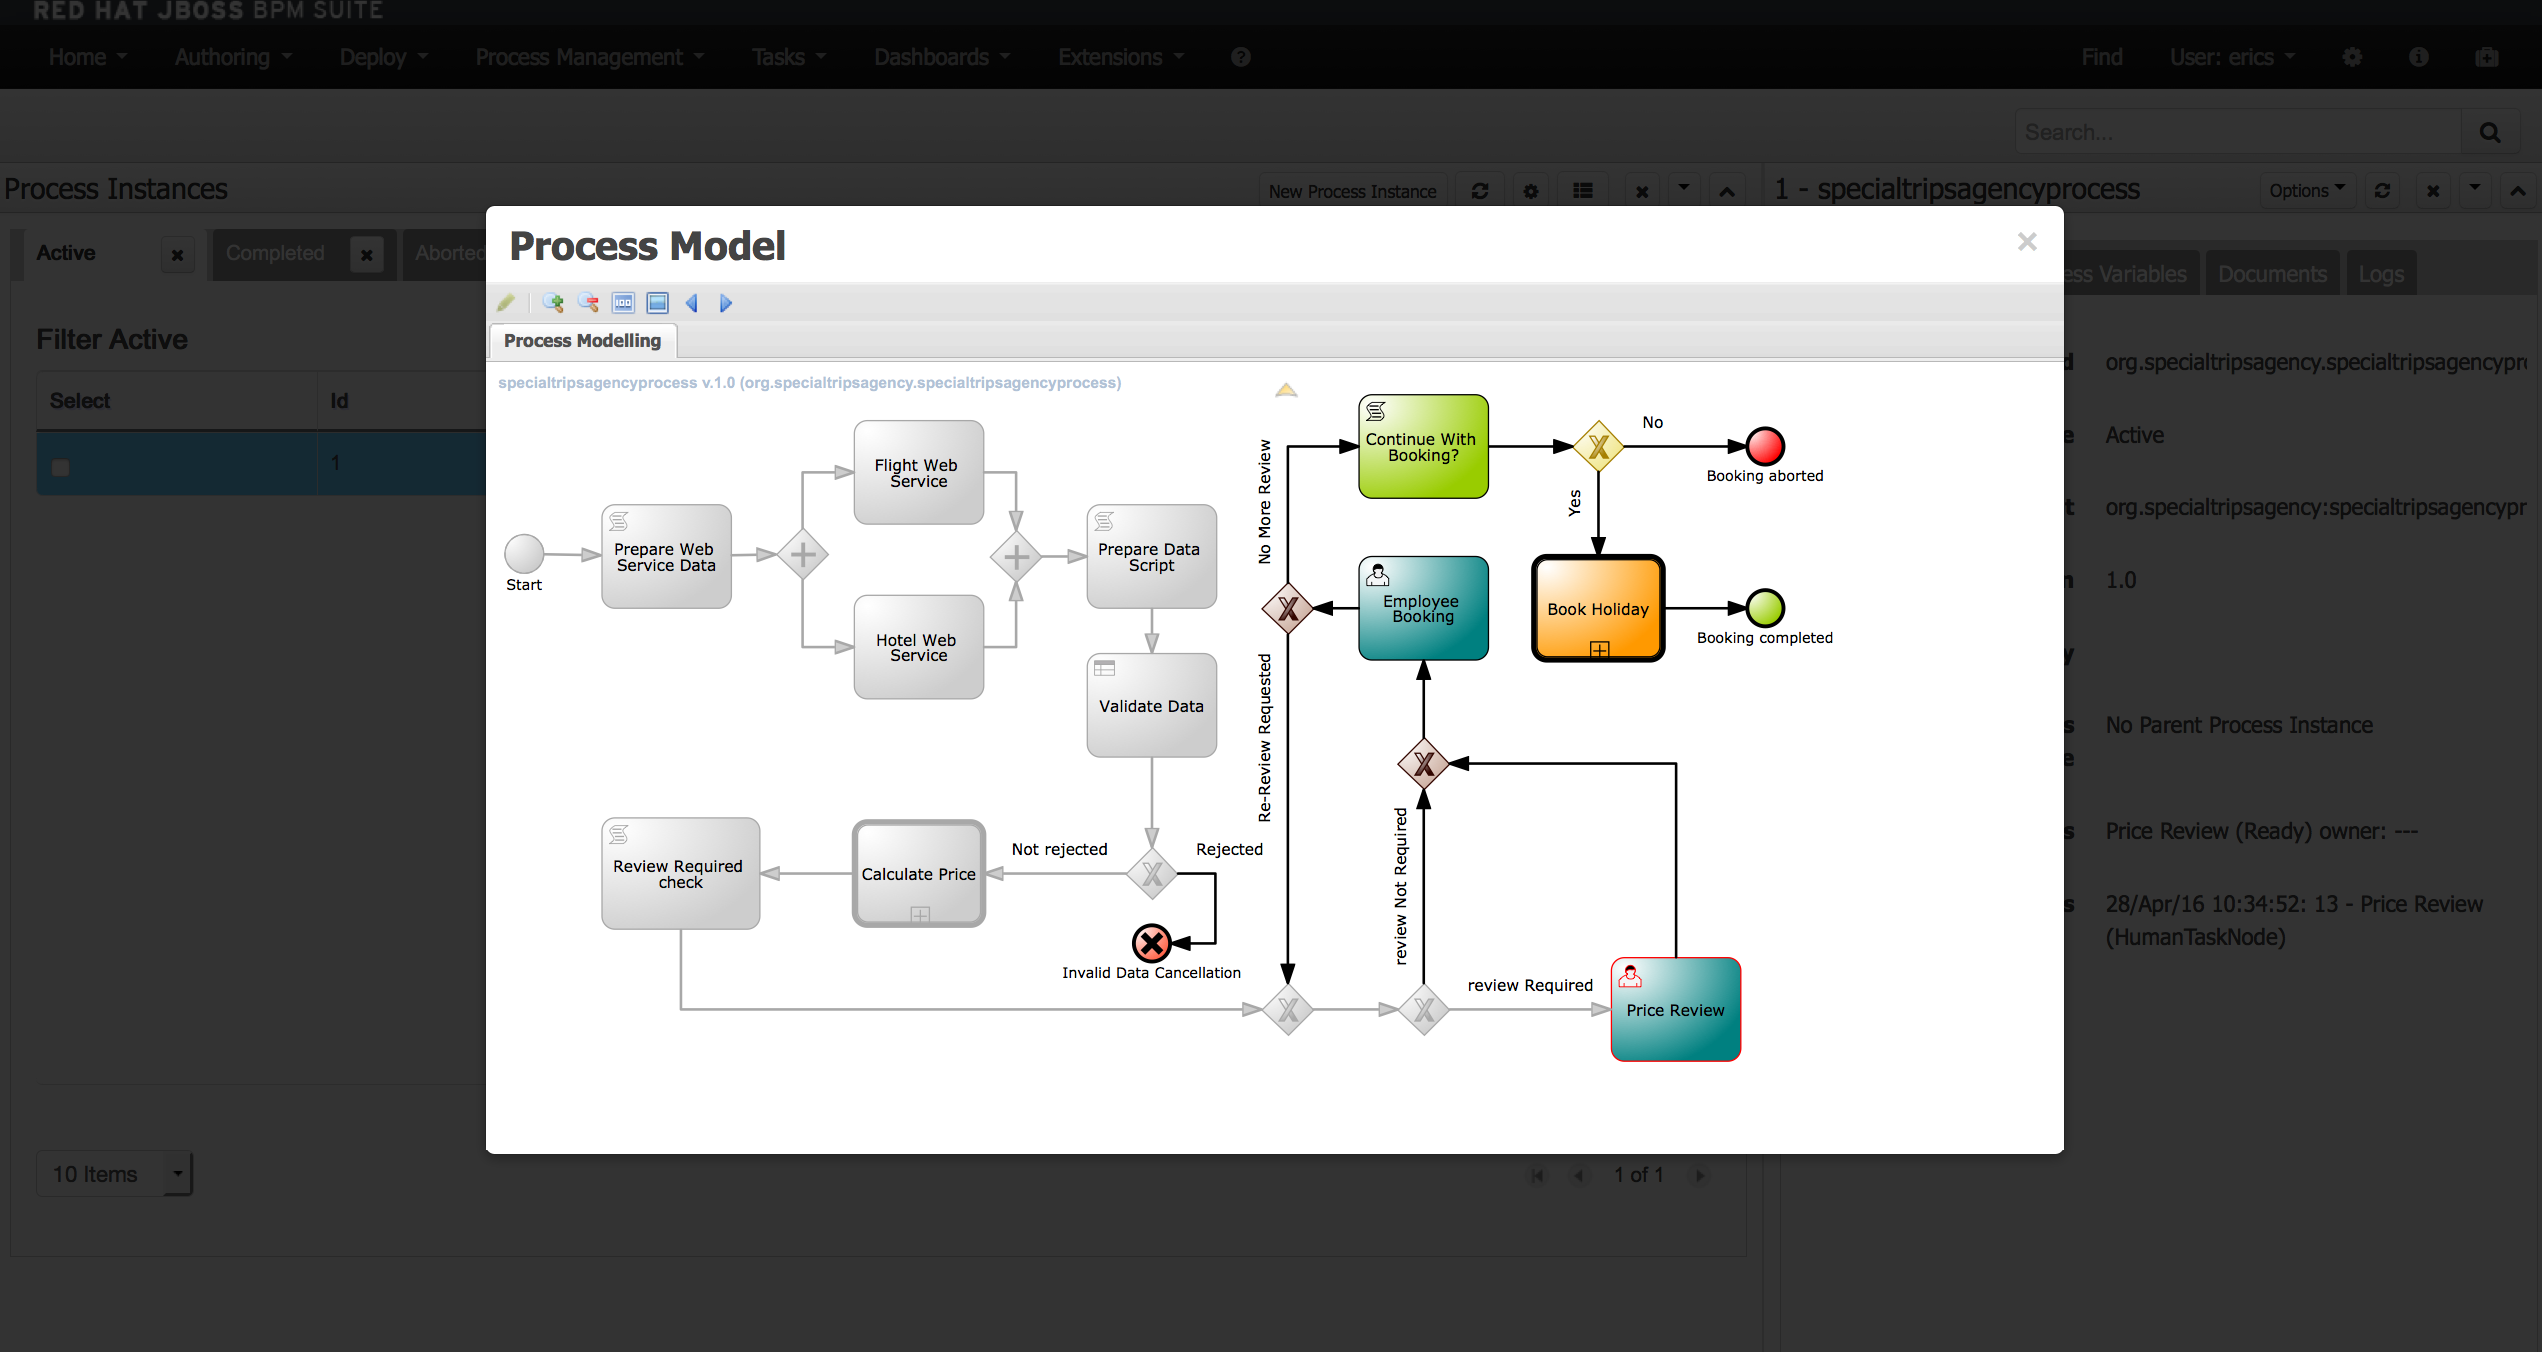Click the Book Holiday subprocess expand marker

coord(1599,650)
